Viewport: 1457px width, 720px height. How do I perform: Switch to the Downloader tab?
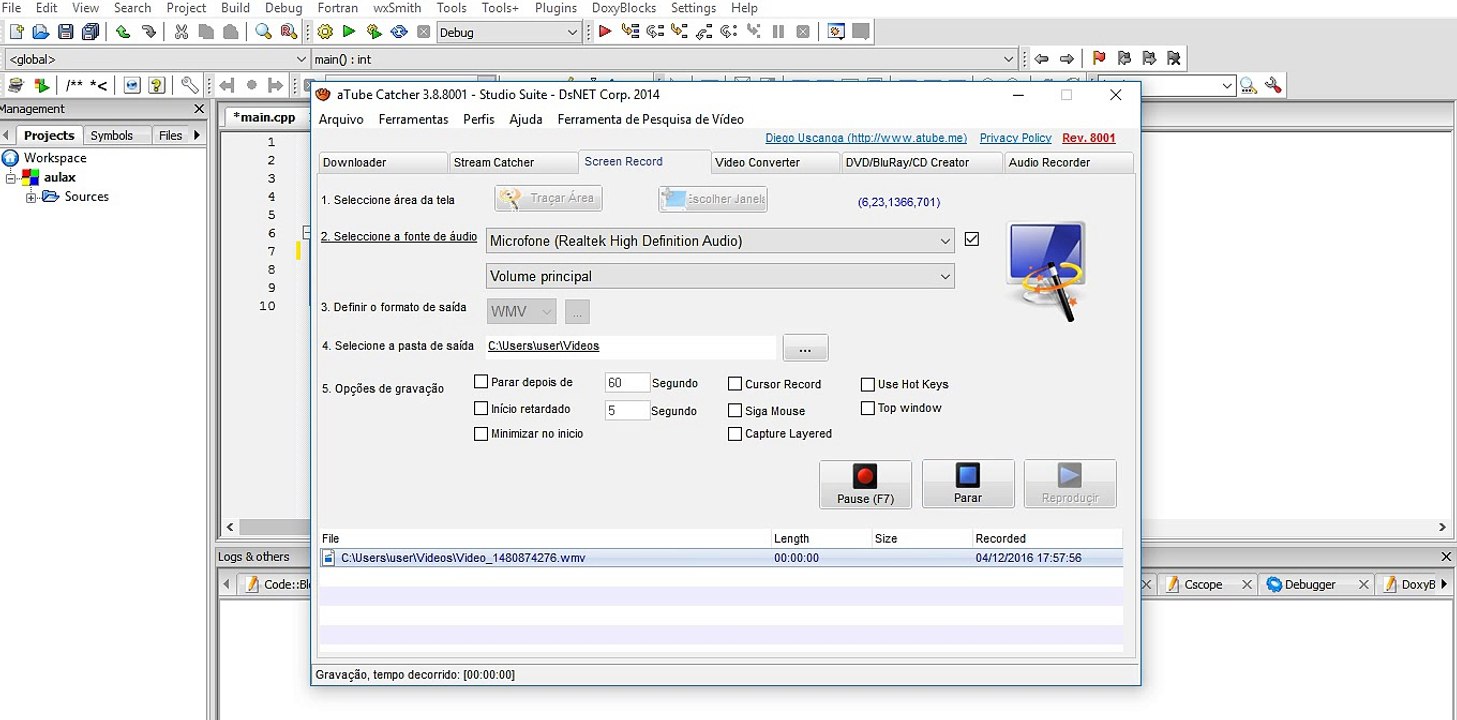tap(383, 162)
